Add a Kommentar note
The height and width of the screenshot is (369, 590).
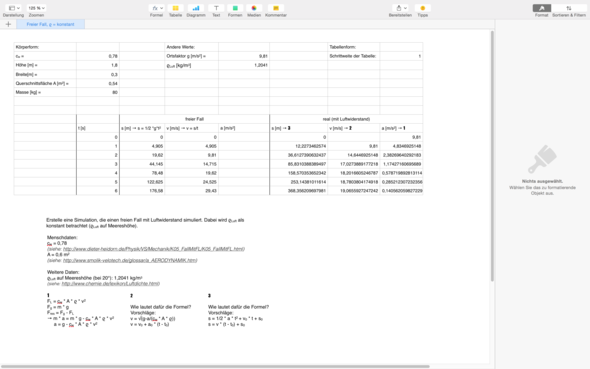click(x=276, y=8)
